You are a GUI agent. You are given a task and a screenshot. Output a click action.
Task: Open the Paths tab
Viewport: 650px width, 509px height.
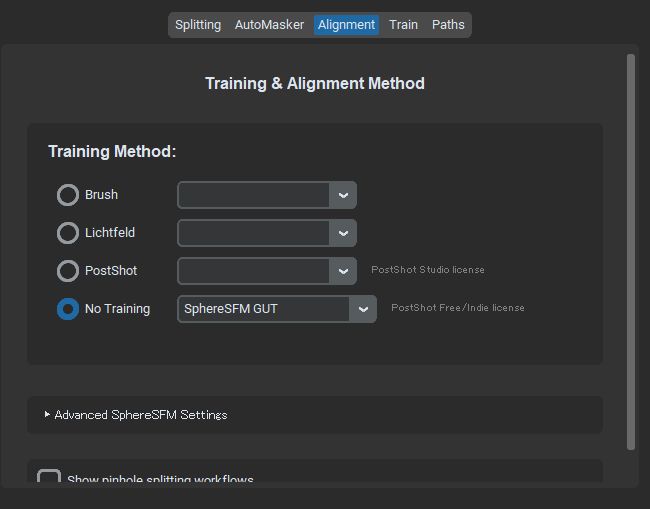448,25
